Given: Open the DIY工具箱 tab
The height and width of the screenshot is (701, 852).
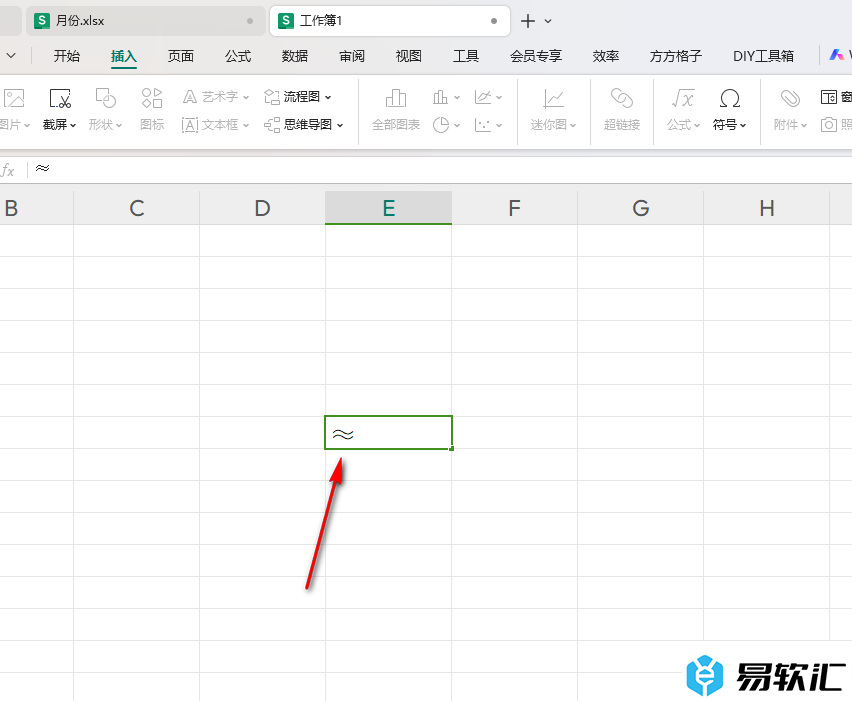Looking at the screenshot, I should click(x=763, y=56).
